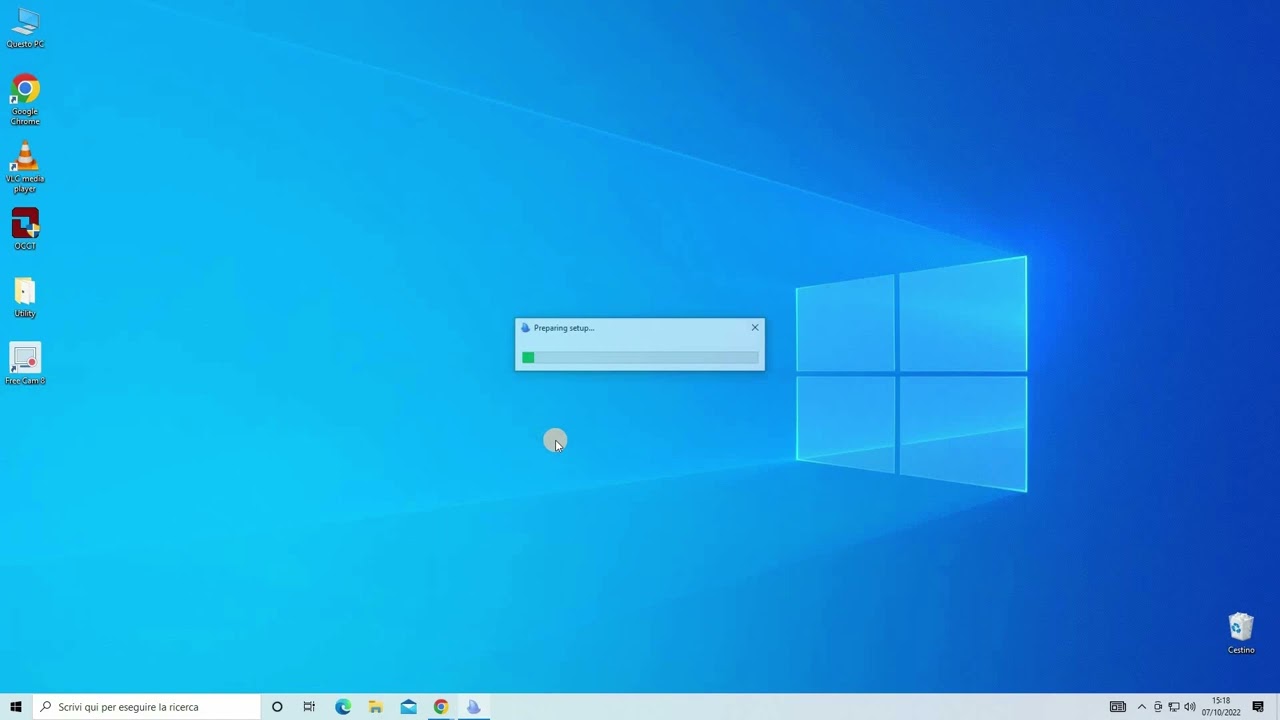1280x720 pixels.
Task: Close the Preparing setup dialog
Action: coord(755,327)
